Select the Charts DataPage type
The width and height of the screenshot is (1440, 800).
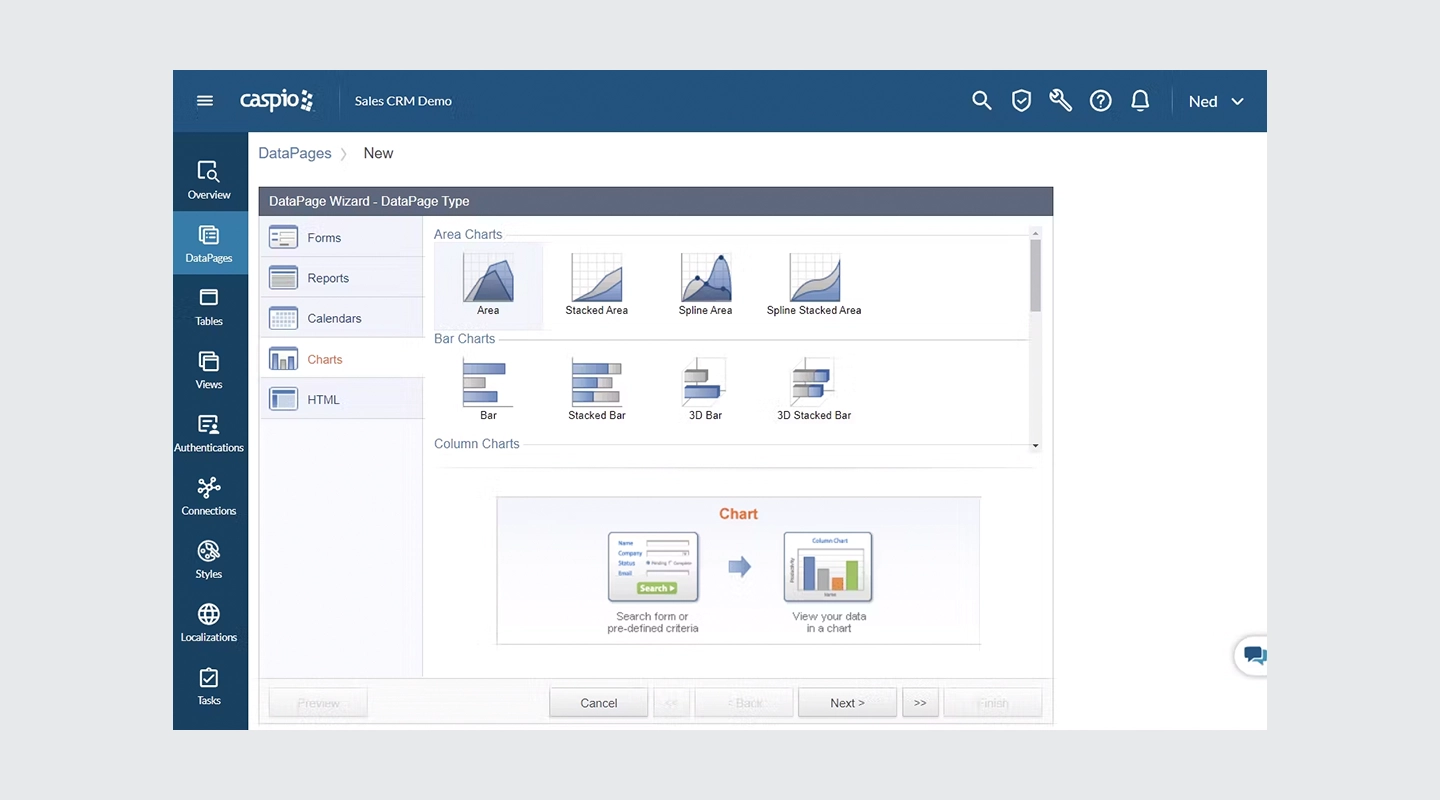pos(341,359)
